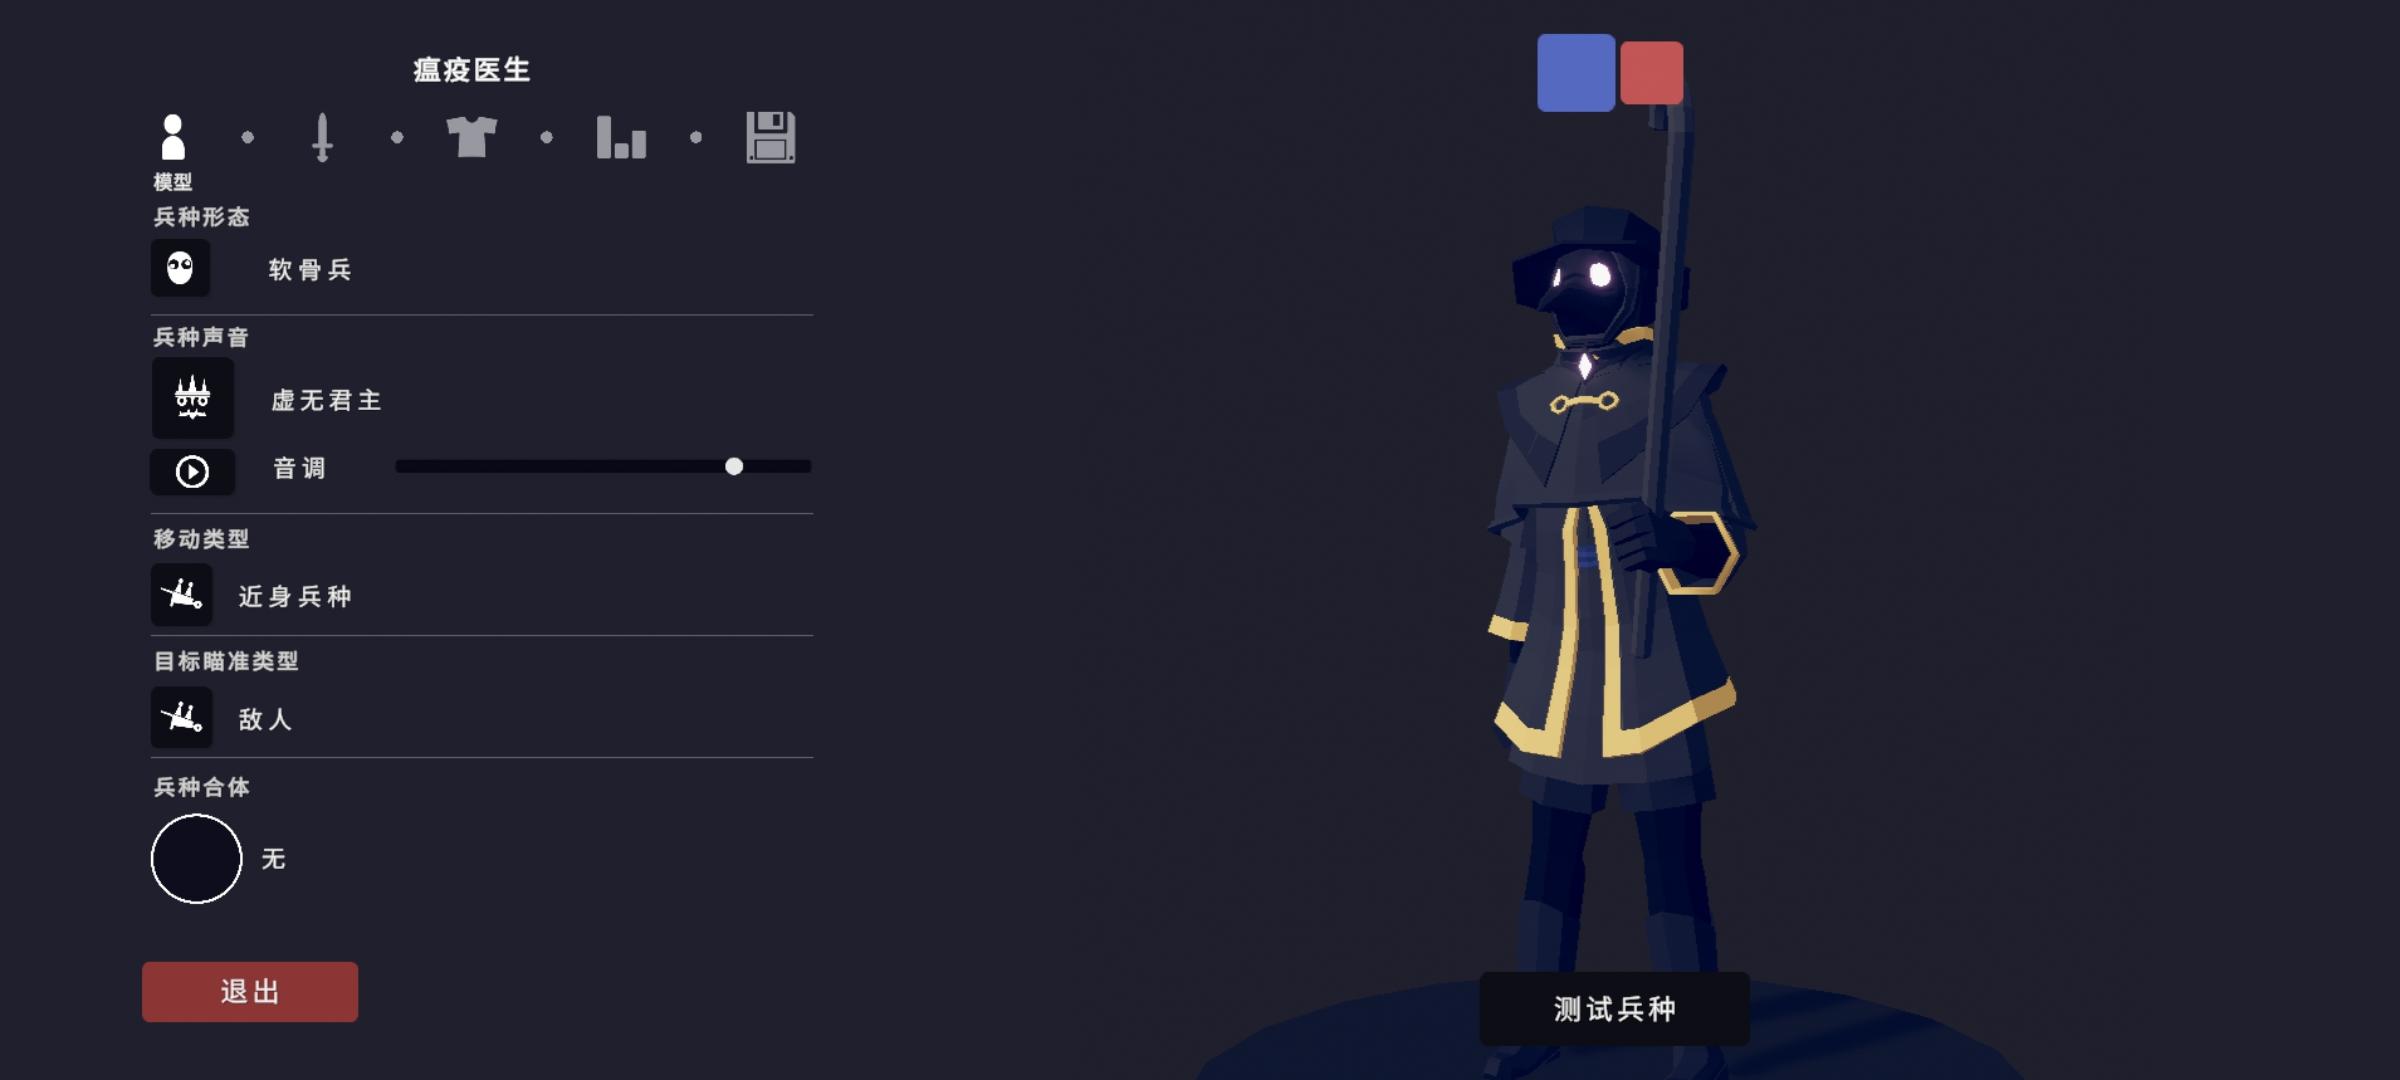Click the 测试兵种 test unit button
2400x1080 pixels.
(x=1614, y=1008)
